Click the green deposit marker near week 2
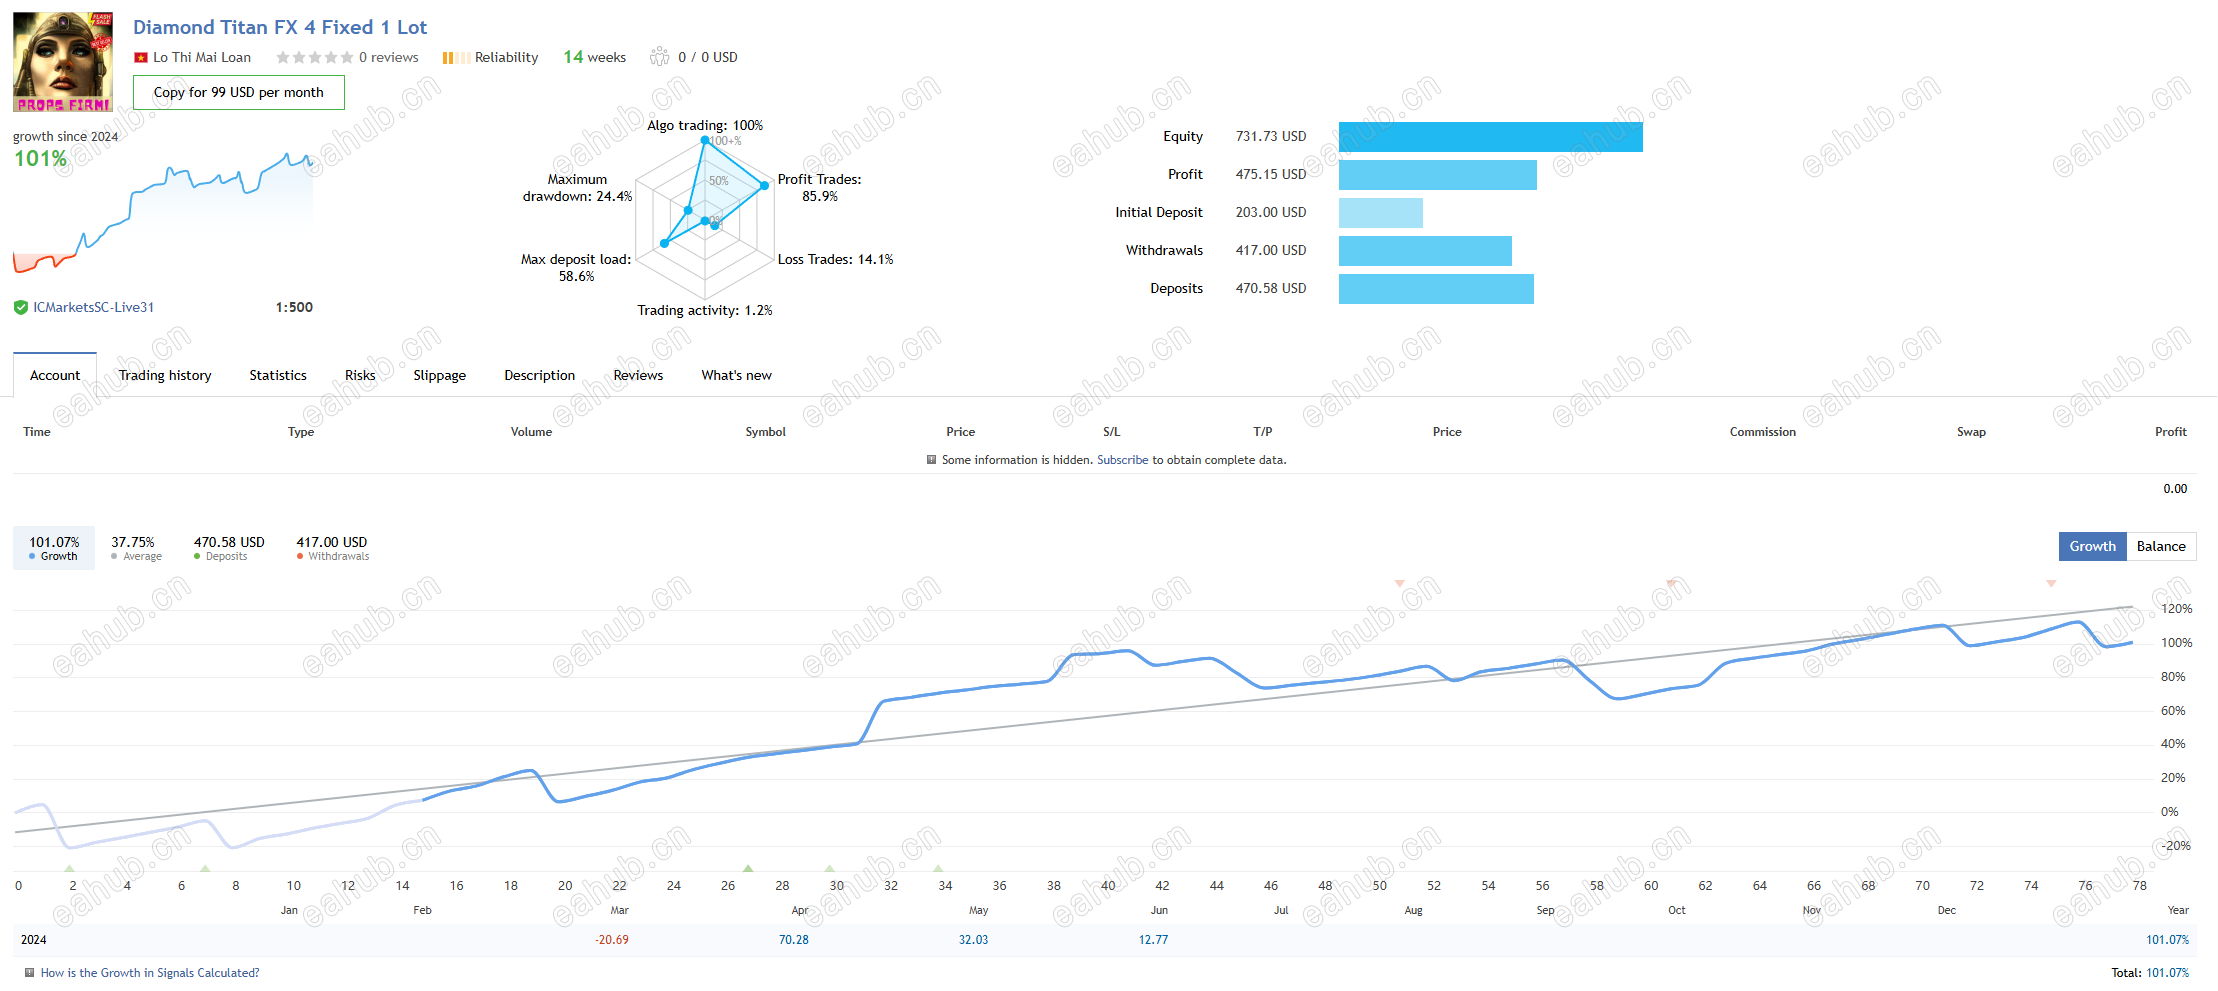This screenshot has height=991, width=2218. pyautogui.click(x=69, y=868)
